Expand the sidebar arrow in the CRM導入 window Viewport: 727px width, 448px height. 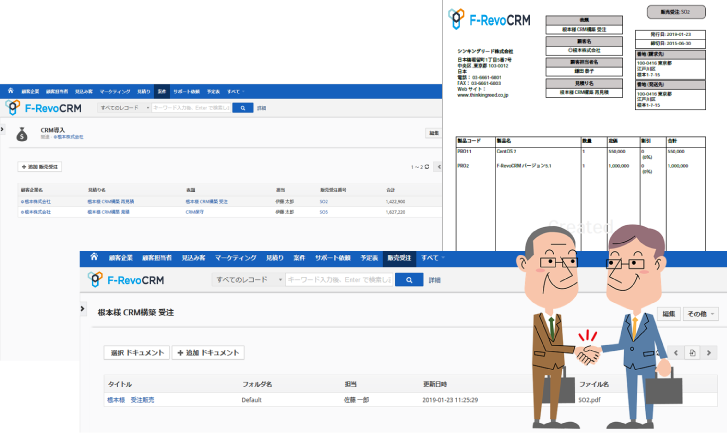point(2,129)
